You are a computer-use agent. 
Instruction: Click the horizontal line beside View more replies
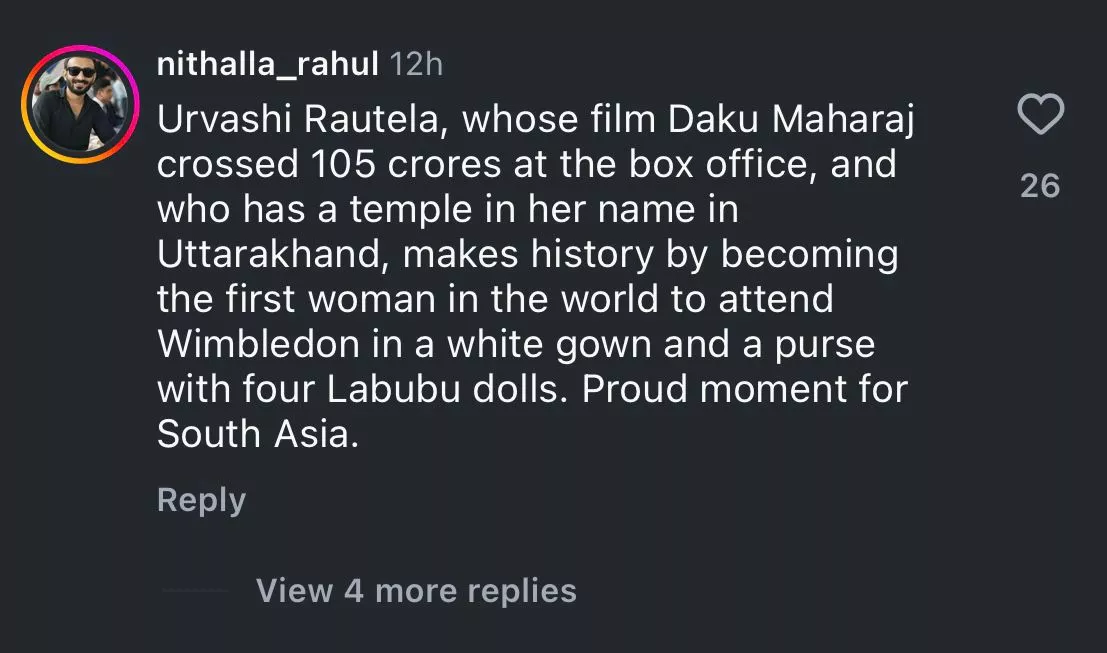pyautogui.click(x=195, y=591)
